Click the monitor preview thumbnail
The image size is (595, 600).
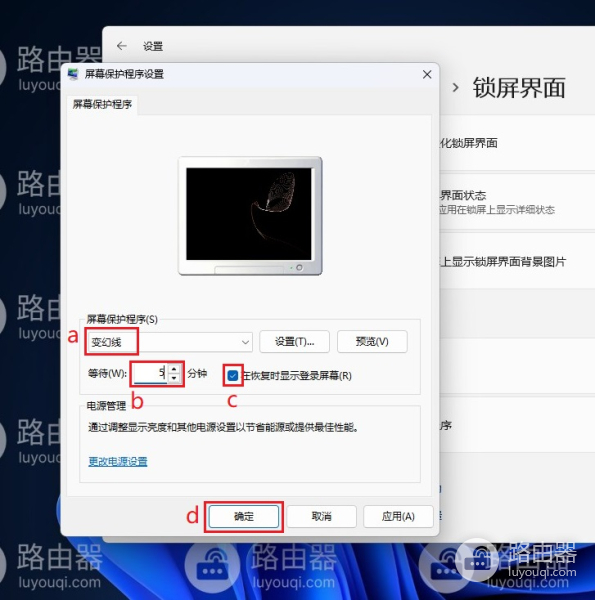[x=250, y=215]
